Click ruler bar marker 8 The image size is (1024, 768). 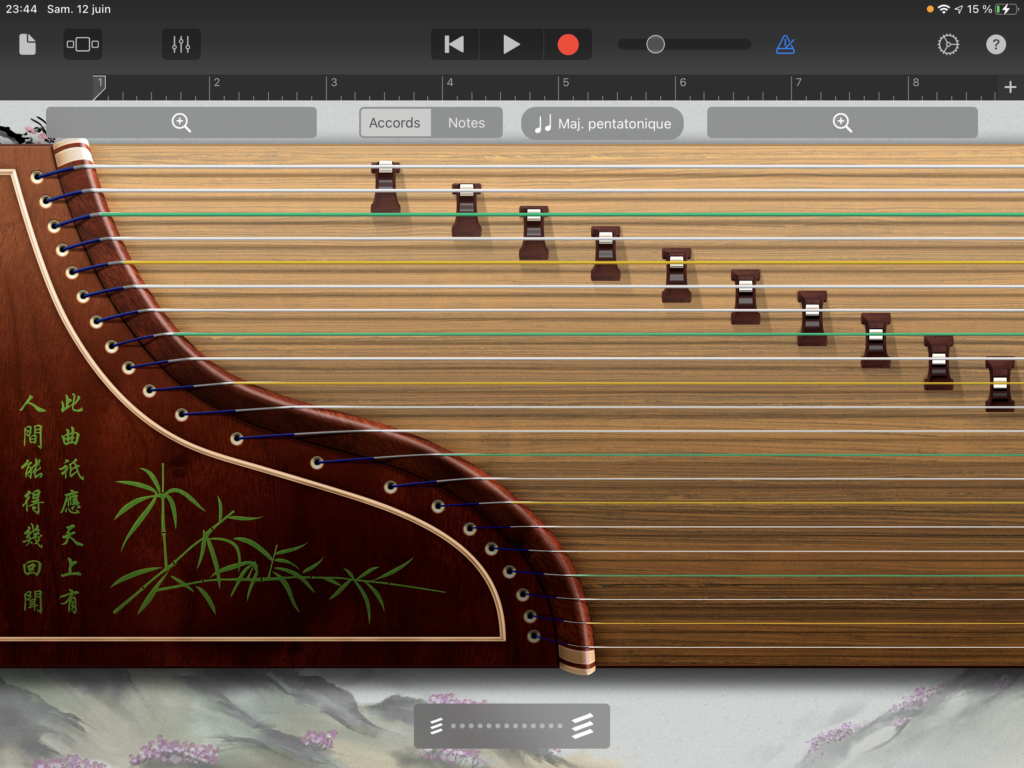(x=916, y=84)
